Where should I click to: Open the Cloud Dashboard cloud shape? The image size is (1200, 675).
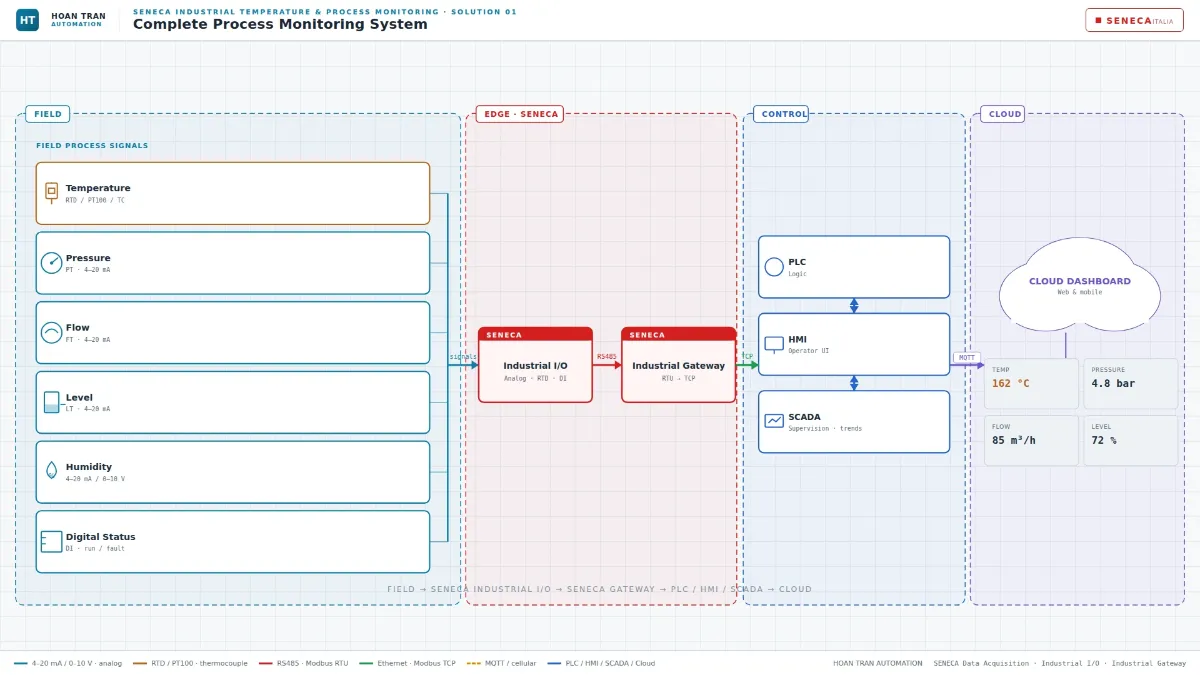(x=1080, y=286)
